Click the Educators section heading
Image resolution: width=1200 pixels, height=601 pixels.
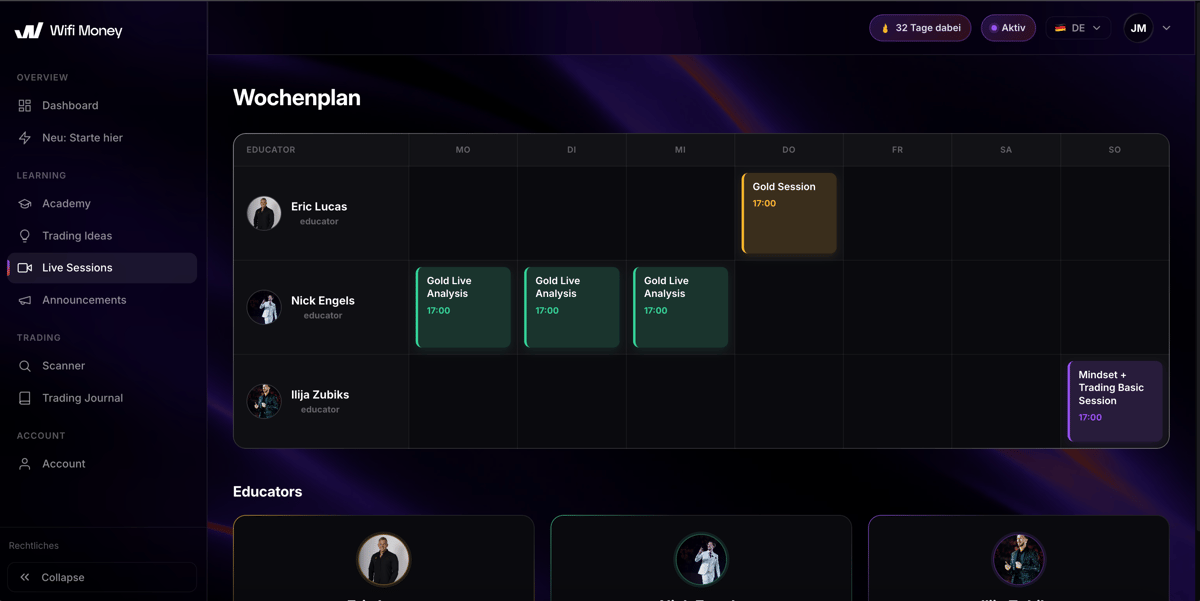[268, 492]
